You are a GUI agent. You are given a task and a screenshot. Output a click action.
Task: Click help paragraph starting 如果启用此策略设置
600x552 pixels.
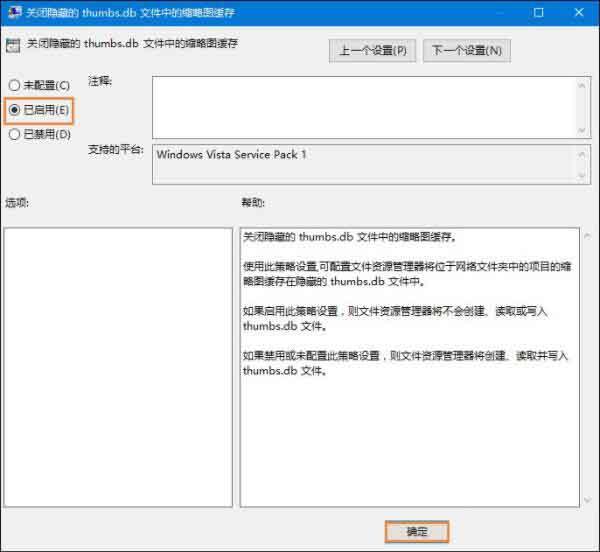395,318
